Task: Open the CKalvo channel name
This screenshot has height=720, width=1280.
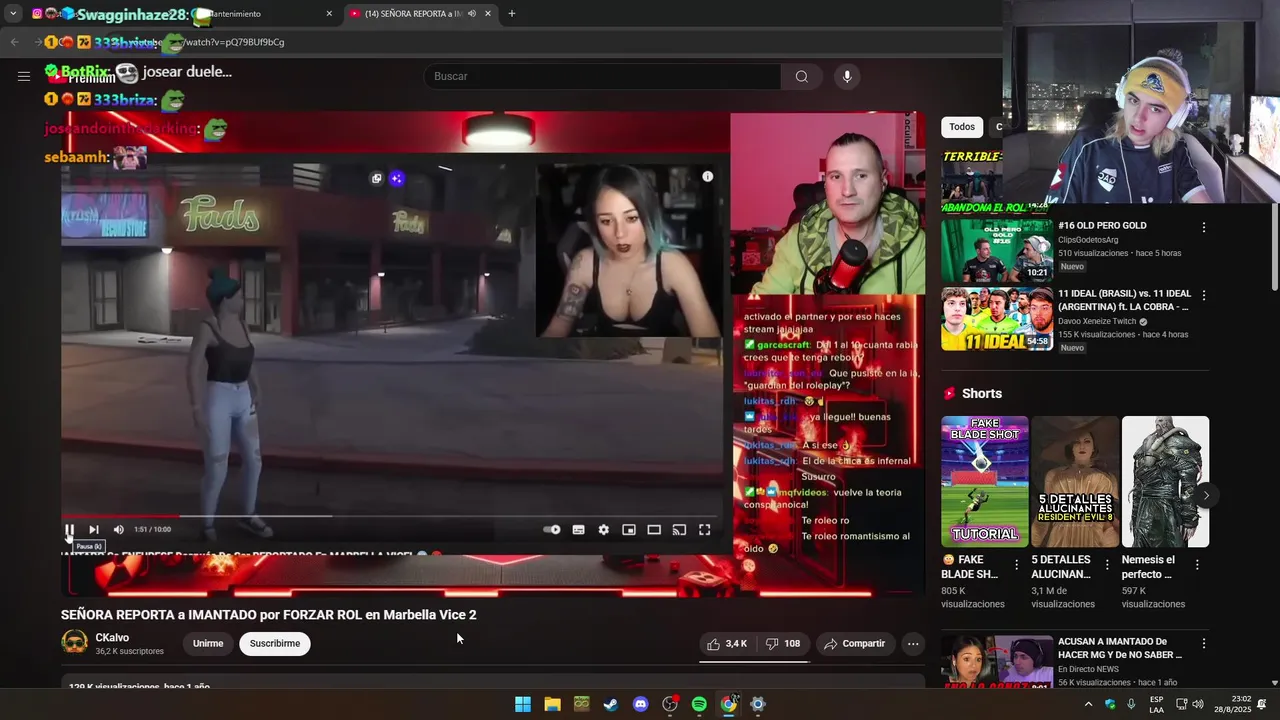Action: 112,638
